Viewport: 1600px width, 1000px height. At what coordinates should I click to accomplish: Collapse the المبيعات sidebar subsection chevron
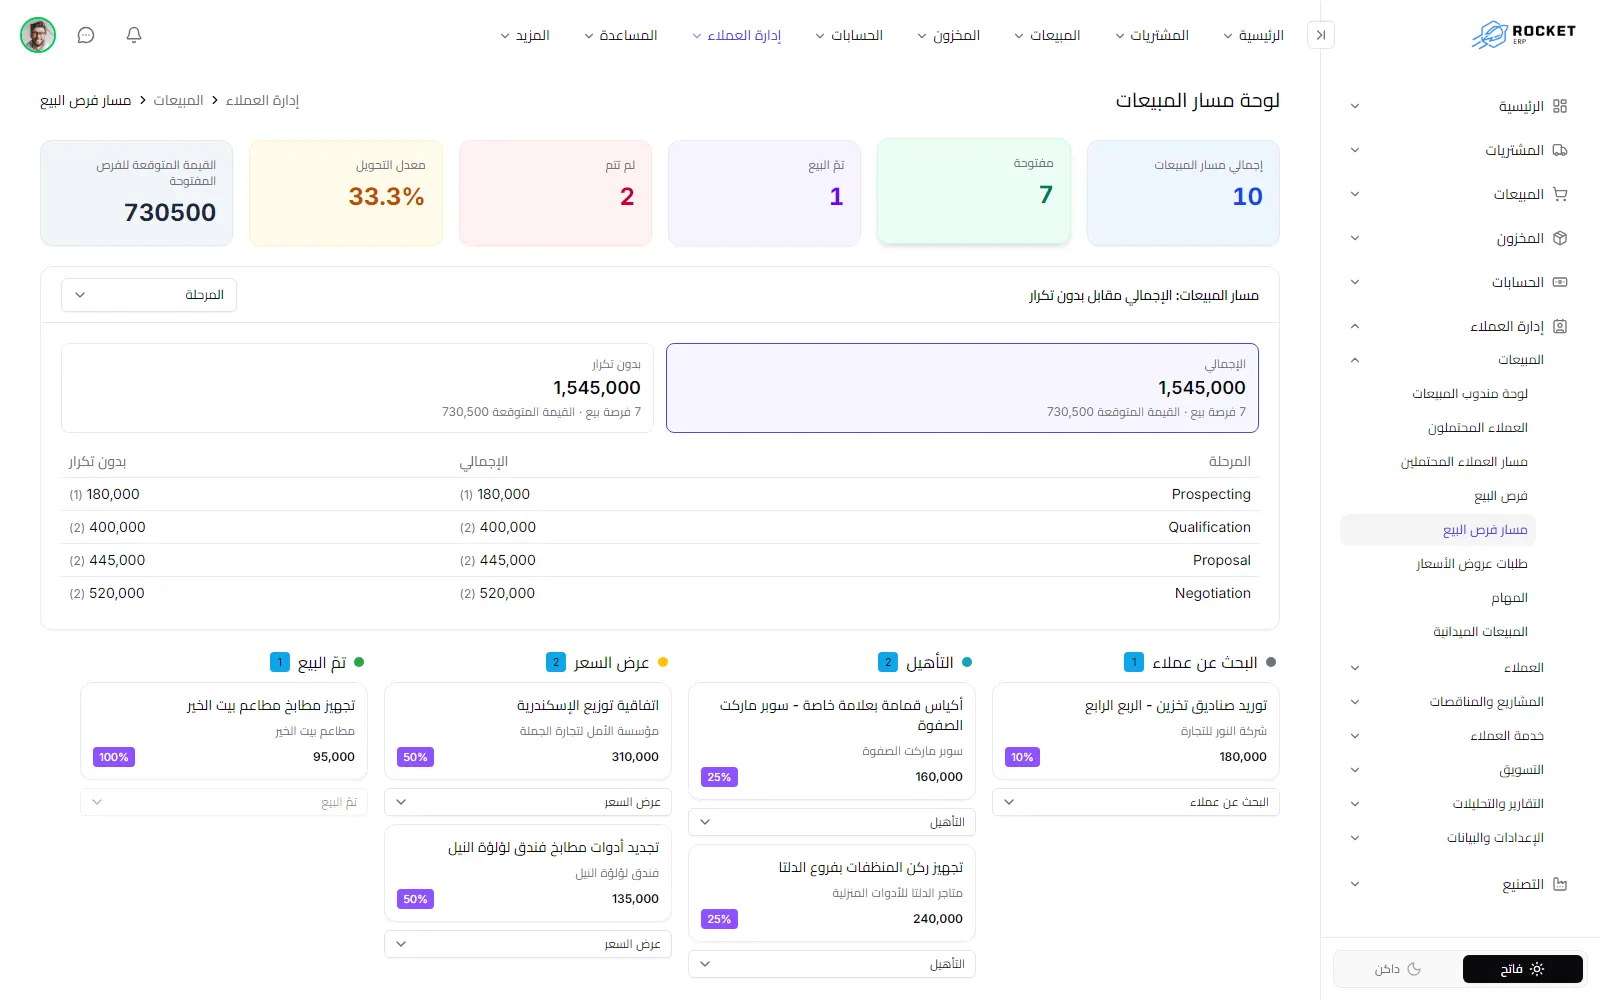1355,360
